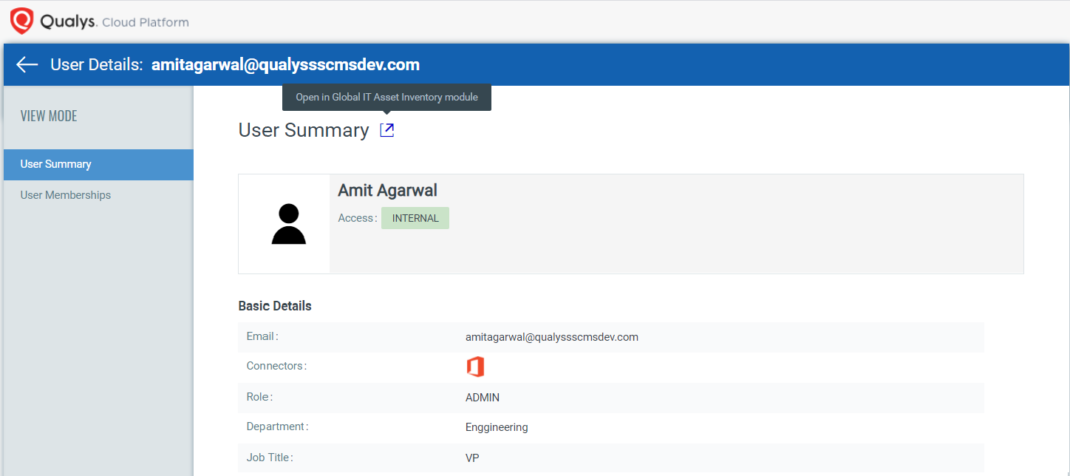Click the Office 365 connector icon
Viewport: 1070px width, 476px height.
click(x=475, y=367)
